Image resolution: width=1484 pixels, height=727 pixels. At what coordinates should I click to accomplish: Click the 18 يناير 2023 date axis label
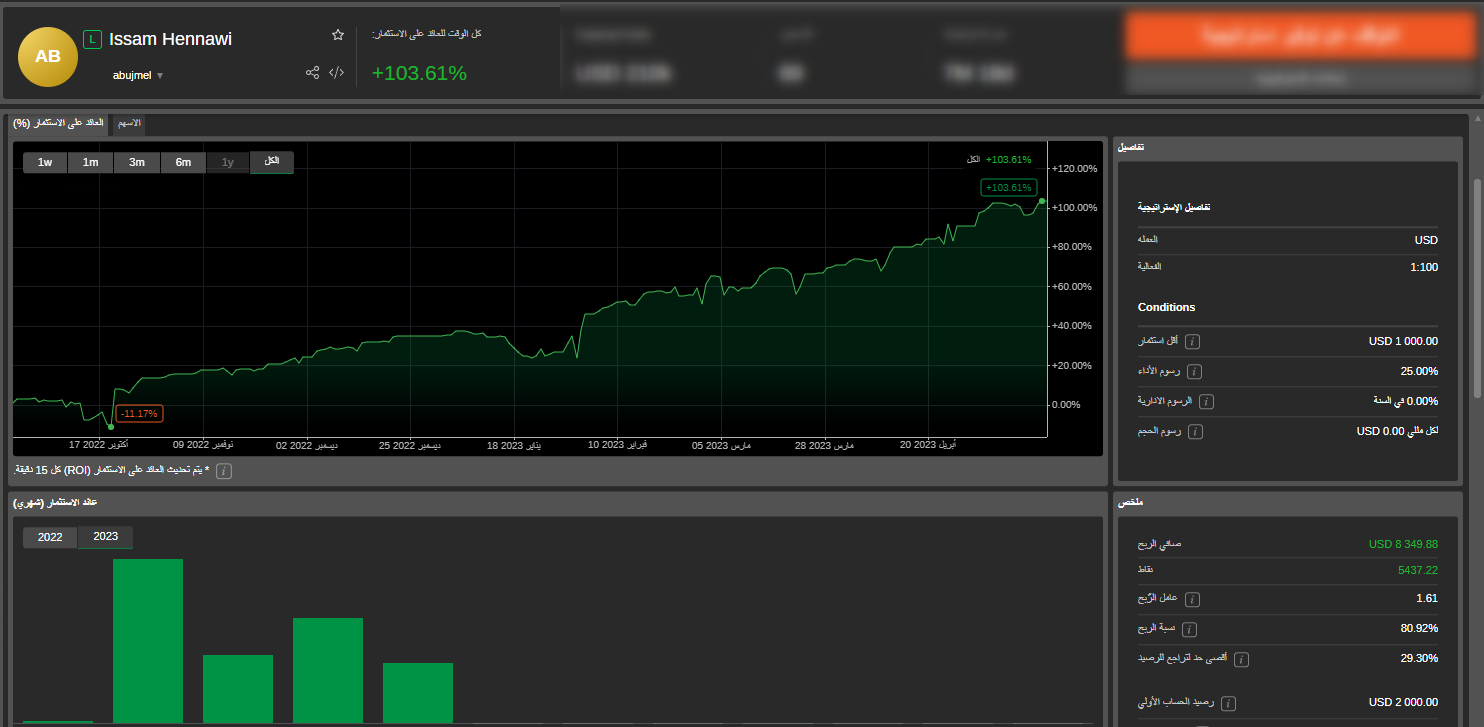point(515,445)
